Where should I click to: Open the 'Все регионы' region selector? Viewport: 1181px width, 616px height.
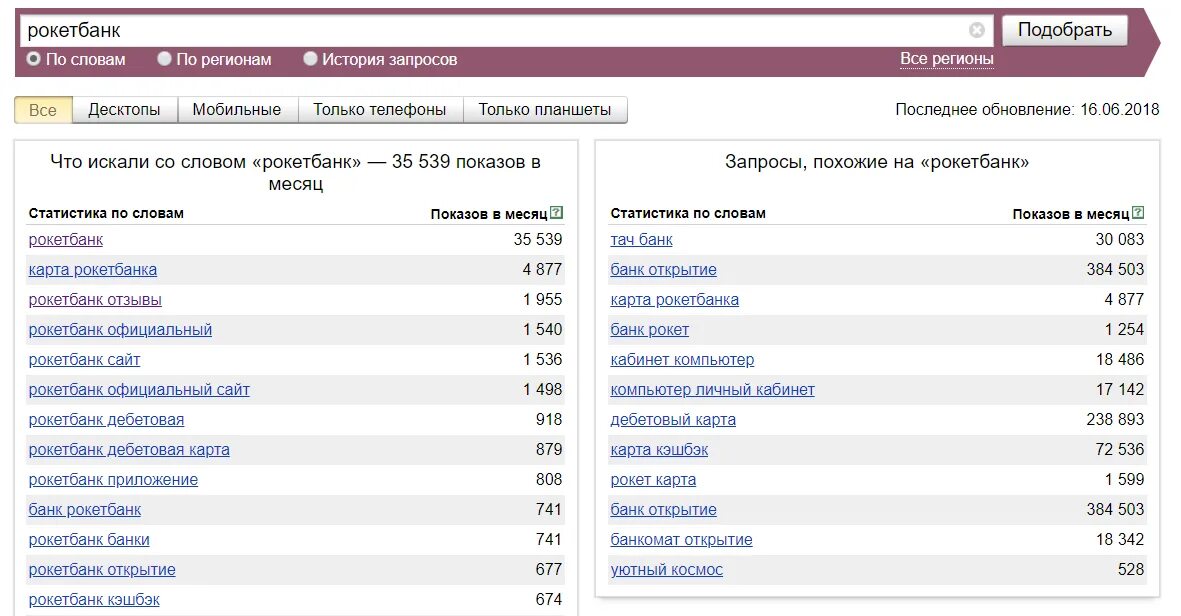point(947,59)
